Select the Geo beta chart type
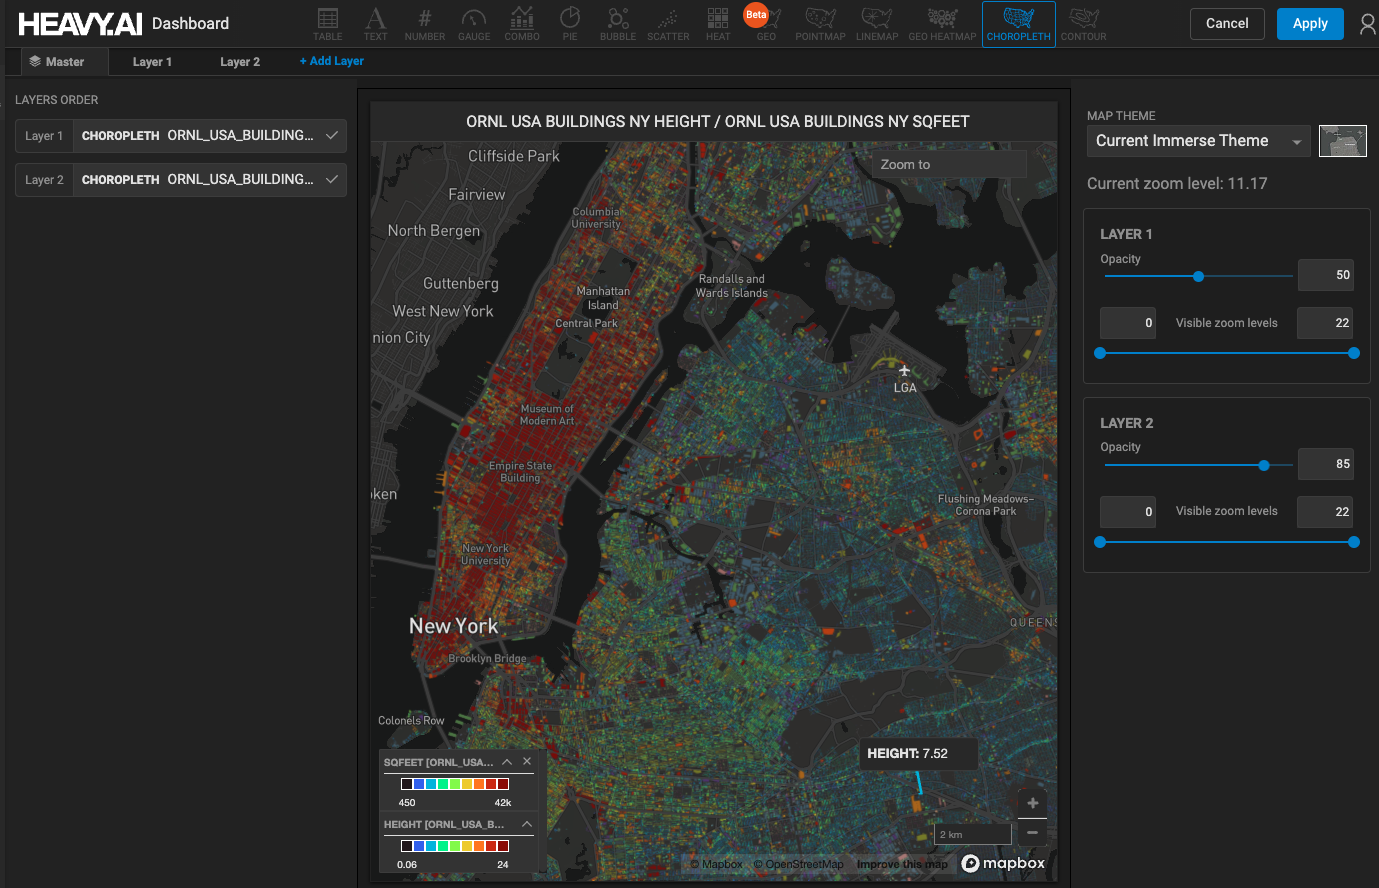The height and width of the screenshot is (888, 1379). pyautogui.click(x=766, y=24)
